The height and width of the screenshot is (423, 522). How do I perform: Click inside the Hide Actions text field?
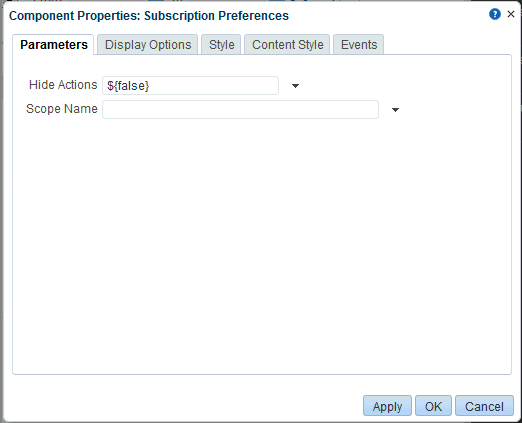point(190,86)
